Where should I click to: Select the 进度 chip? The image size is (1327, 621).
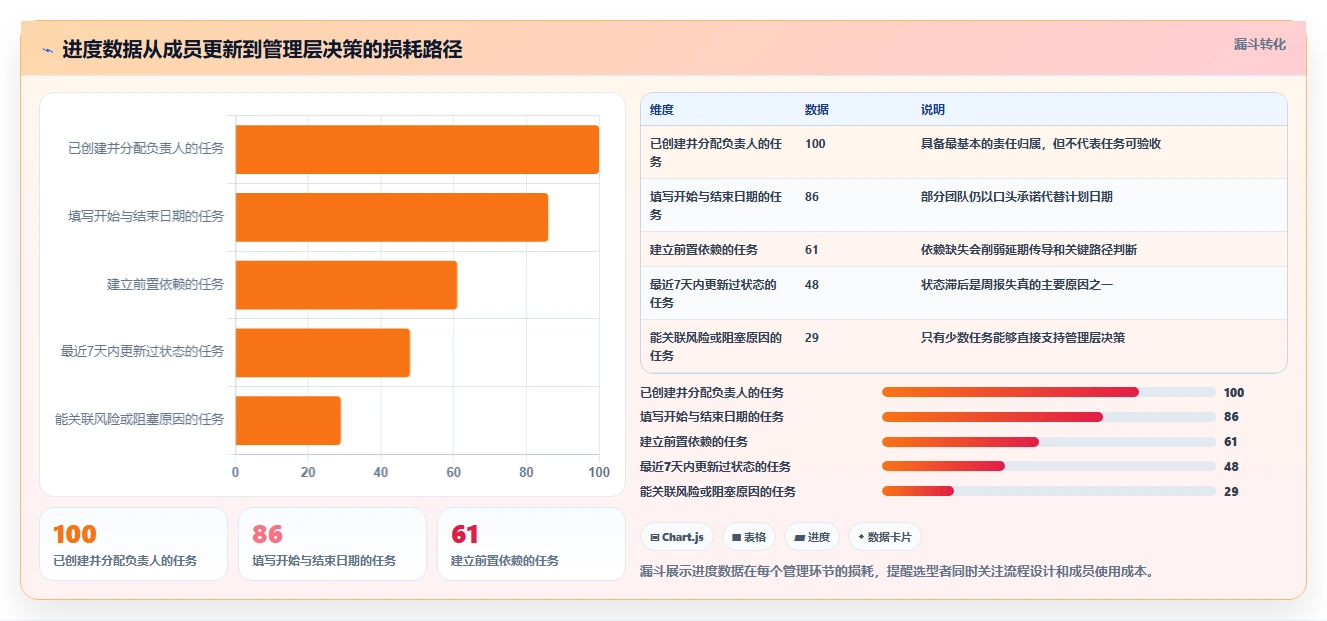point(812,537)
